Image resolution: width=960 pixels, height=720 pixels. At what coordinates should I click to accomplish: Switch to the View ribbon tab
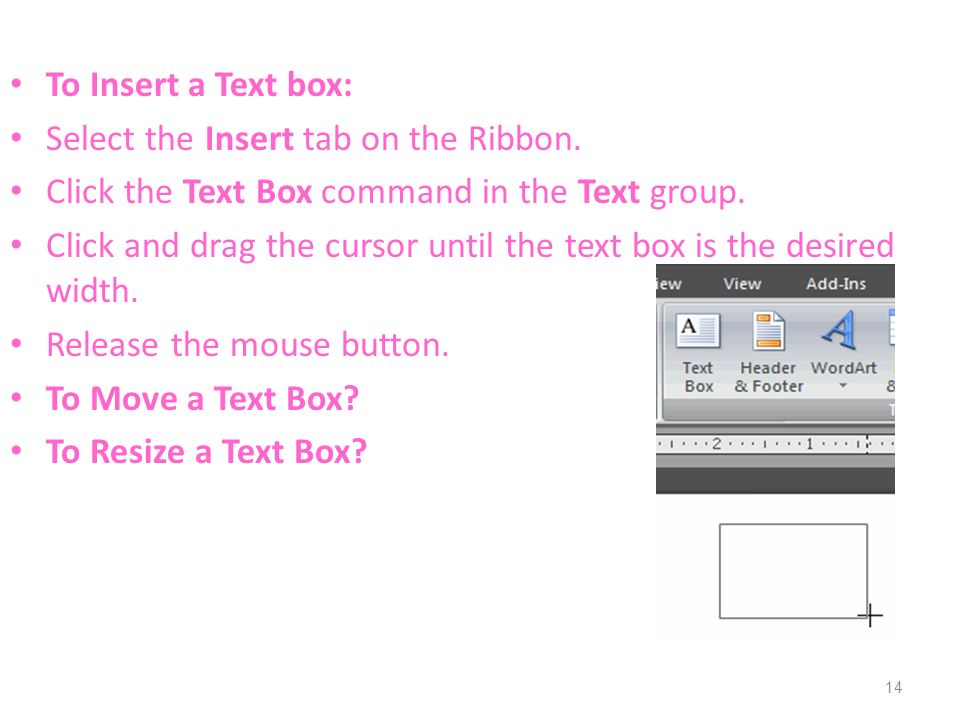742,284
